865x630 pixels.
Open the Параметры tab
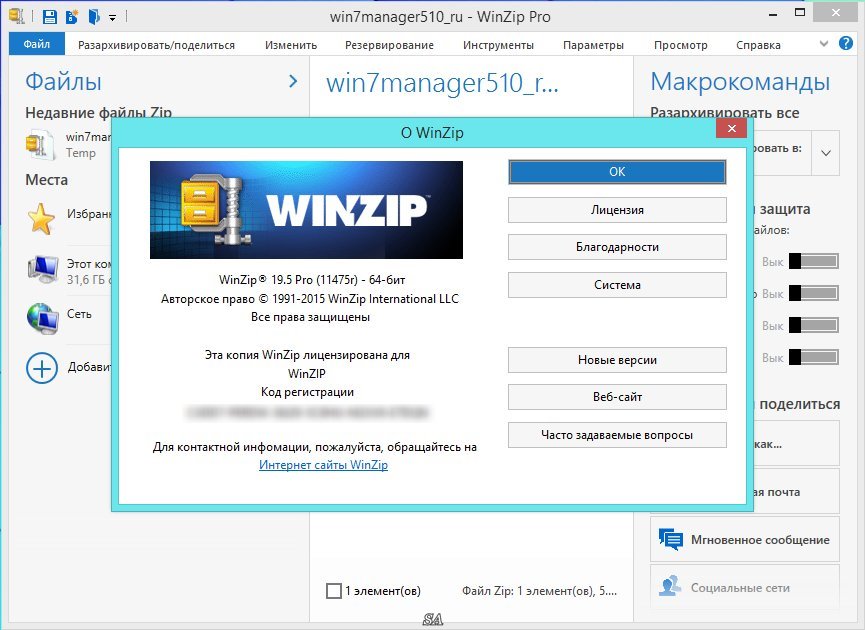pyautogui.click(x=593, y=45)
